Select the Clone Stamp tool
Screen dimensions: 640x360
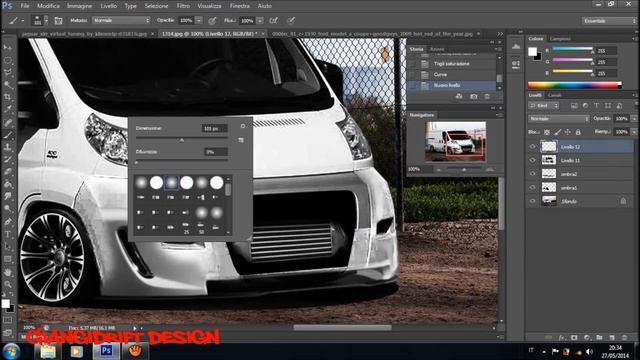pos(8,147)
